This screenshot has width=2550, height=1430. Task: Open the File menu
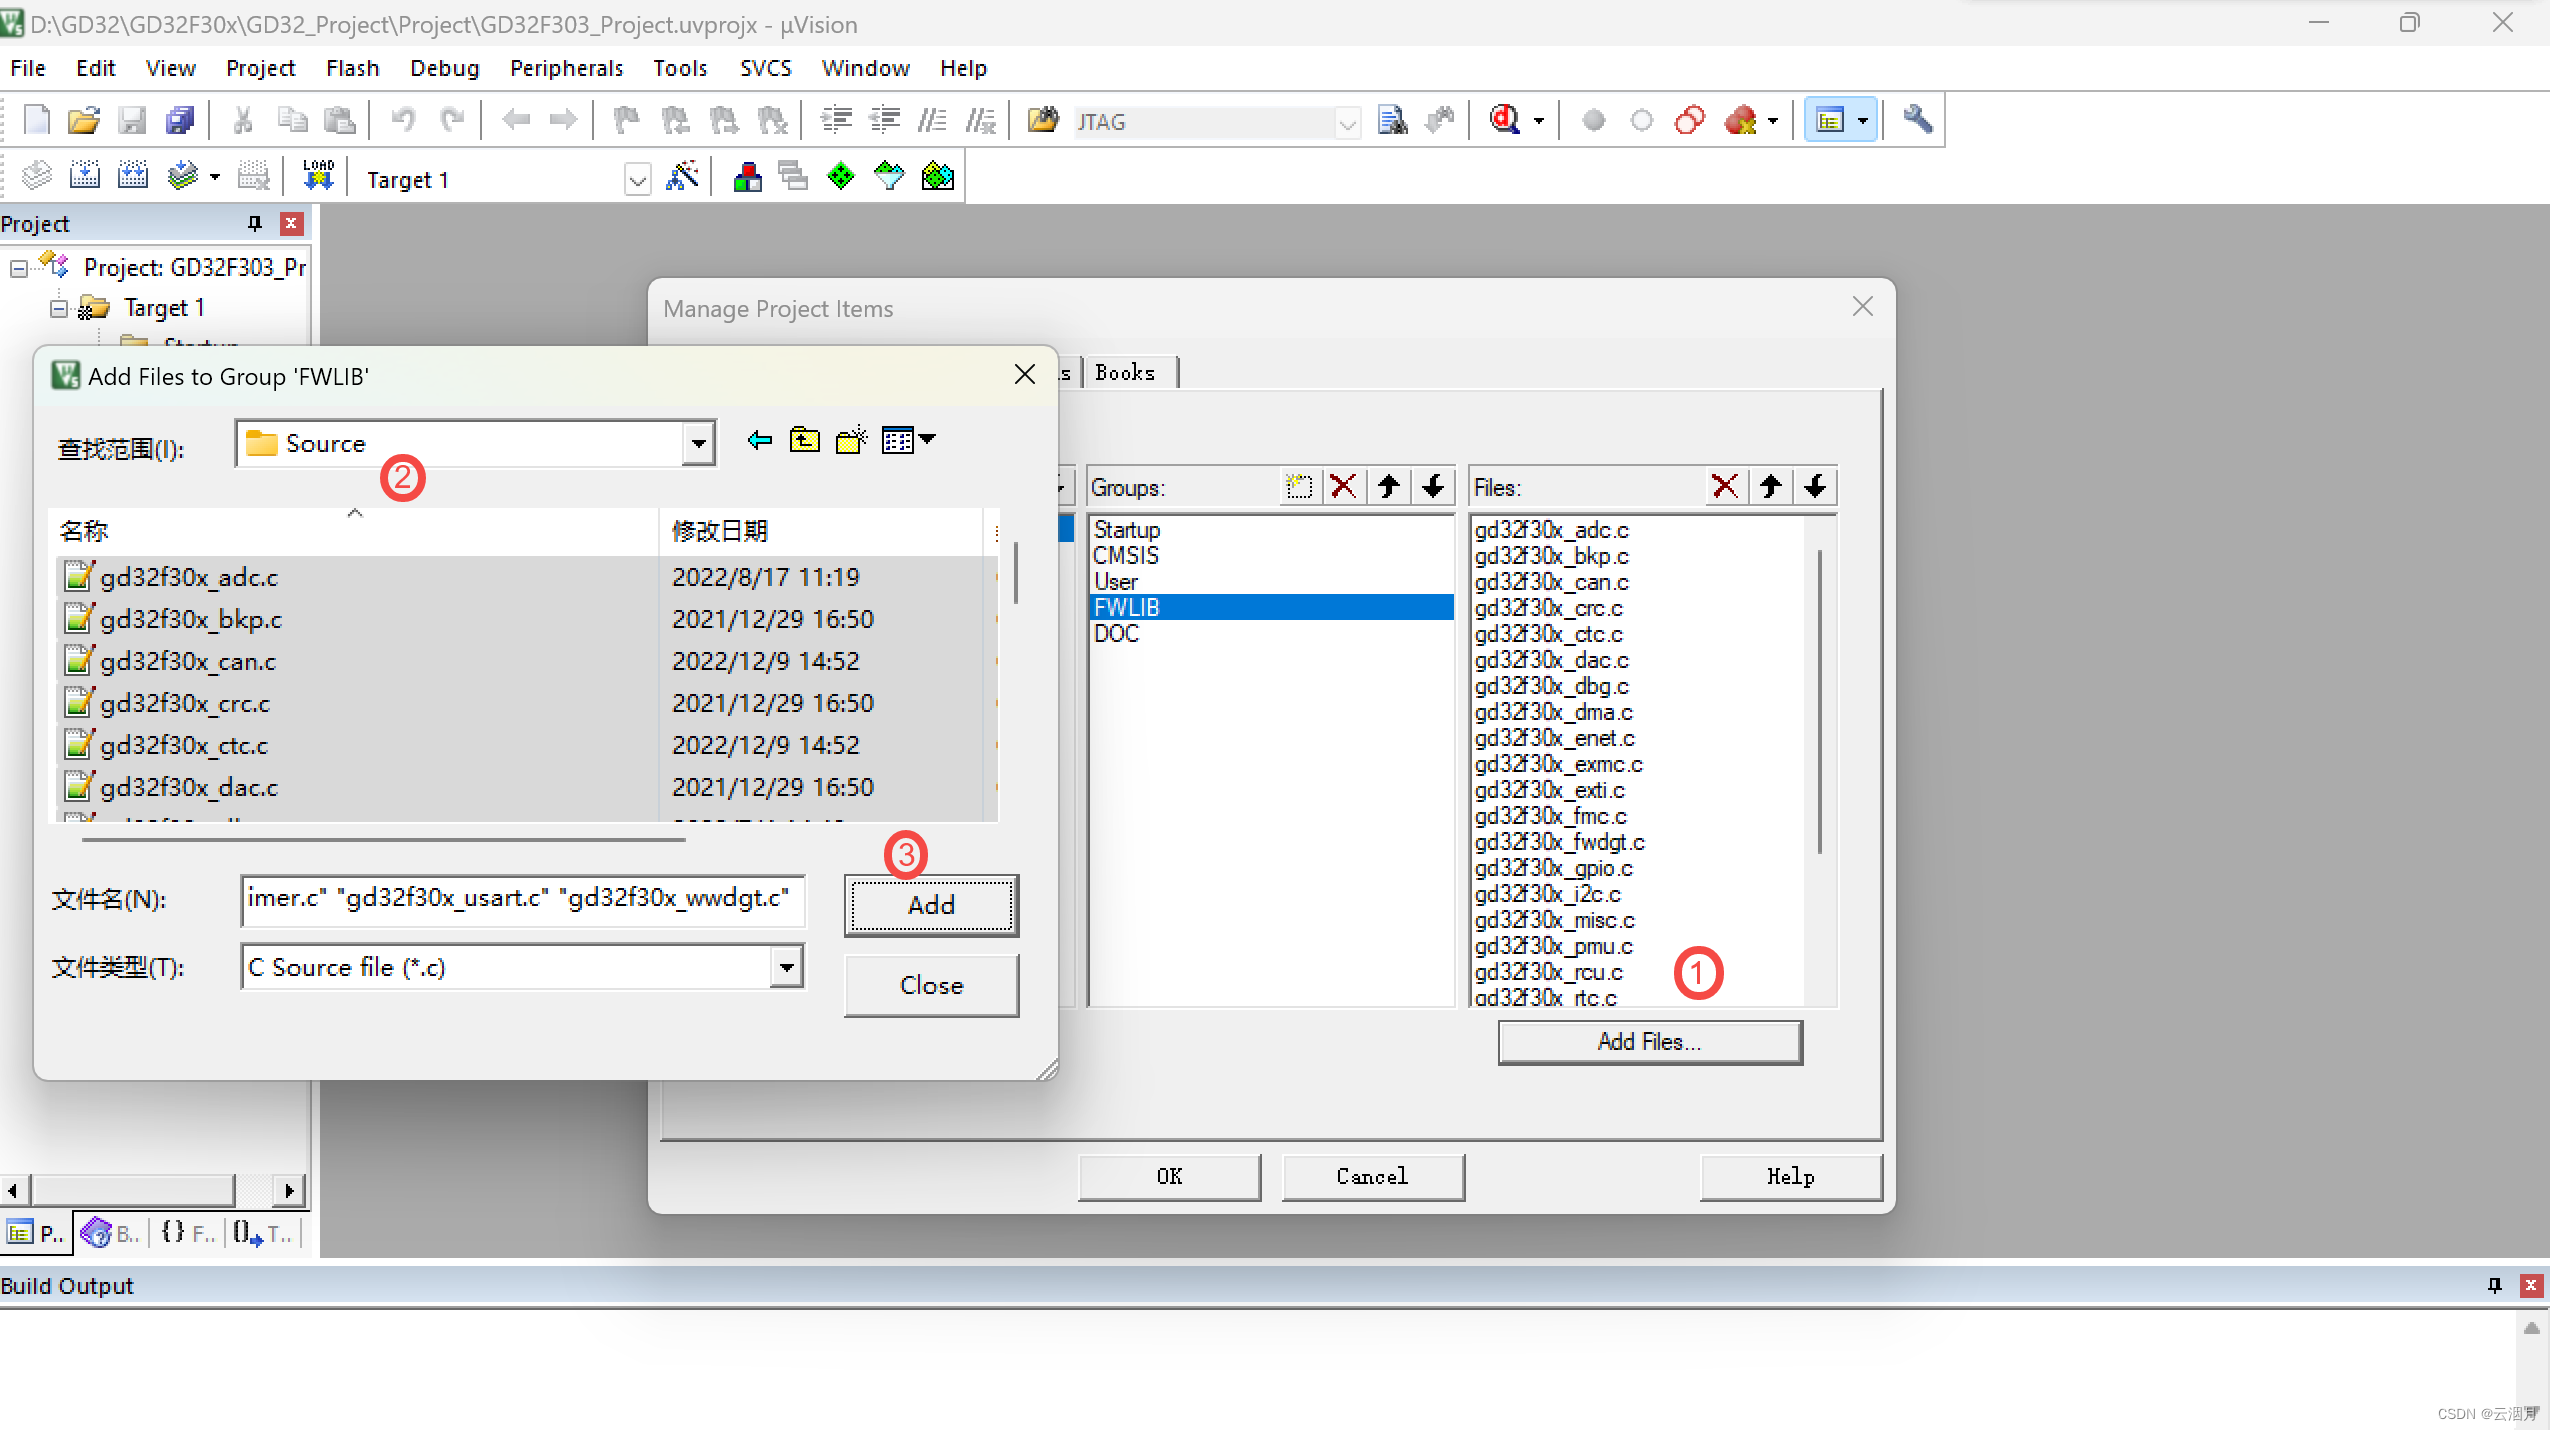pyautogui.click(x=28, y=68)
